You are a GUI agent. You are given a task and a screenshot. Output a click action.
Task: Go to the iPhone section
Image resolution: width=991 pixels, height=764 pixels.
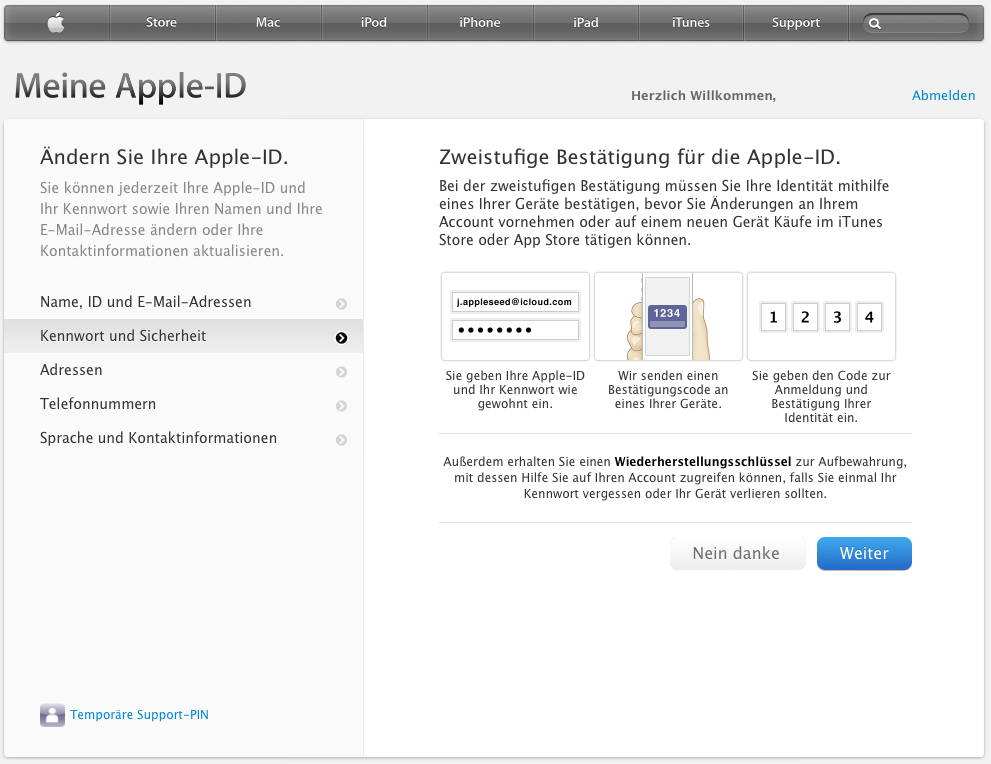(480, 23)
